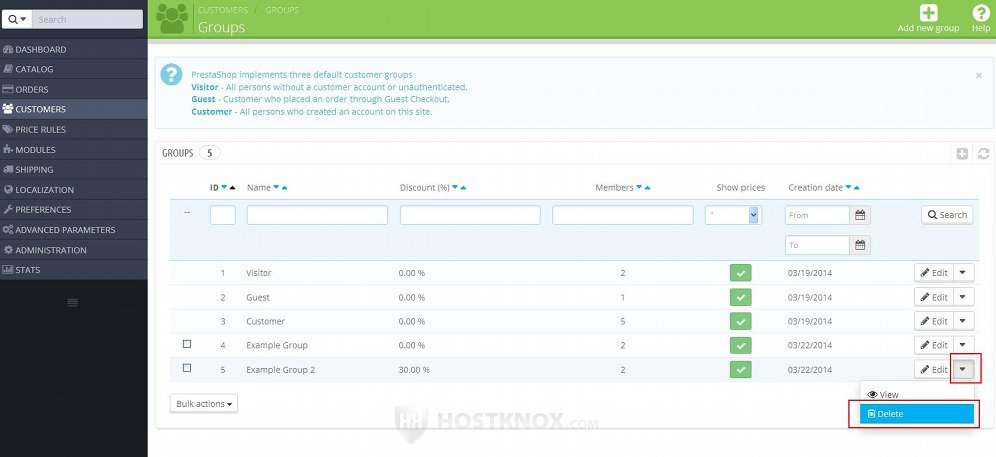This screenshot has height=457, width=996.
Task: Click the search magnifier dropdown in sidebar
Action: pyautogui.click(x=17, y=19)
